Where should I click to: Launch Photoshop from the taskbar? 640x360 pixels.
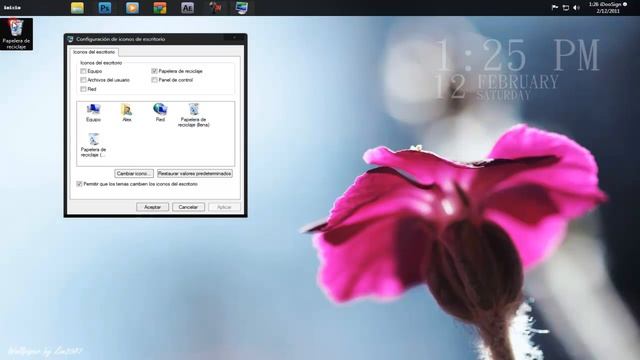pyautogui.click(x=105, y=8)
